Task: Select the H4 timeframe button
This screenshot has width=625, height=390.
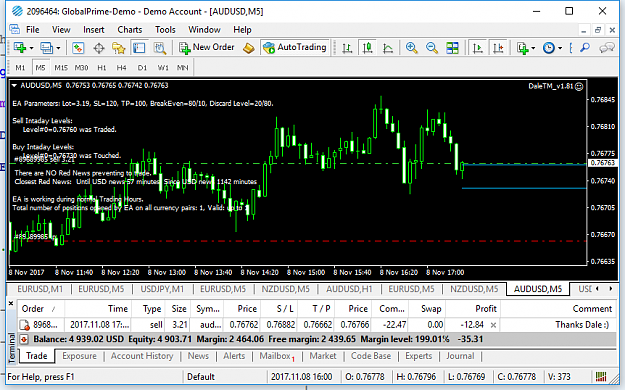Action: (122, 68)
